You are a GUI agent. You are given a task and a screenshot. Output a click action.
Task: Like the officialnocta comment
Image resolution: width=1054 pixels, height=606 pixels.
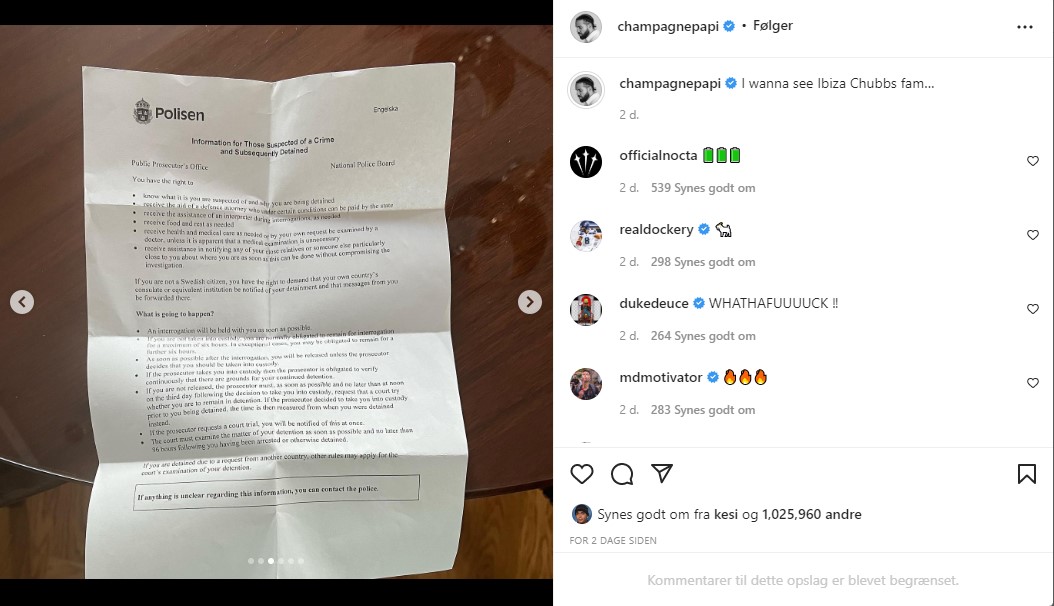point(1032,161)
